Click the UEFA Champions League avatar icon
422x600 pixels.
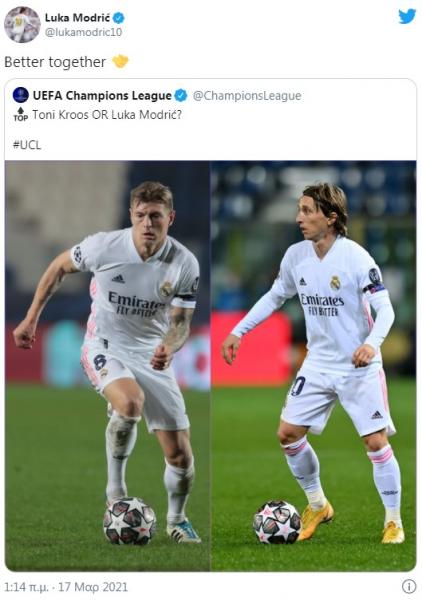coord(20,95)
